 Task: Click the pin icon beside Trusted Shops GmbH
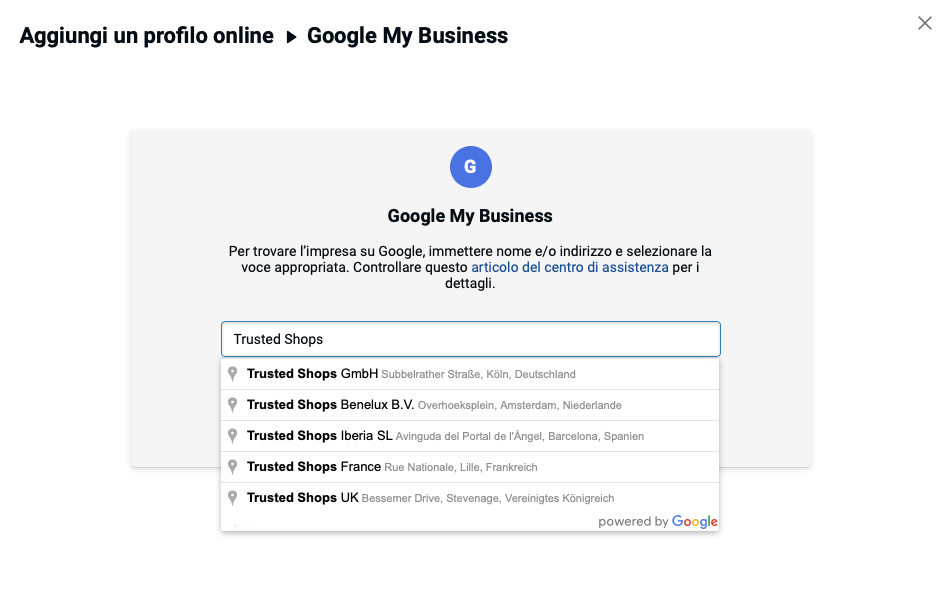[x=233, y=374]
